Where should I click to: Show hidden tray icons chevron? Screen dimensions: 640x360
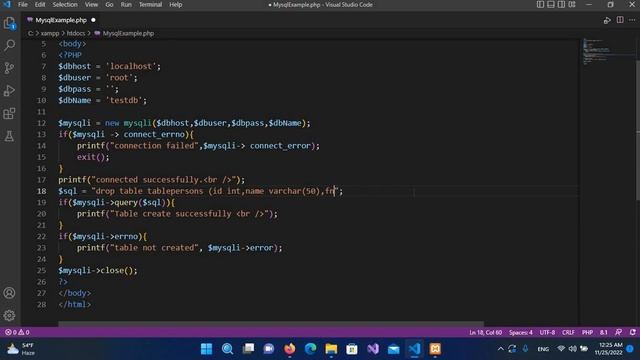point(500,349)
